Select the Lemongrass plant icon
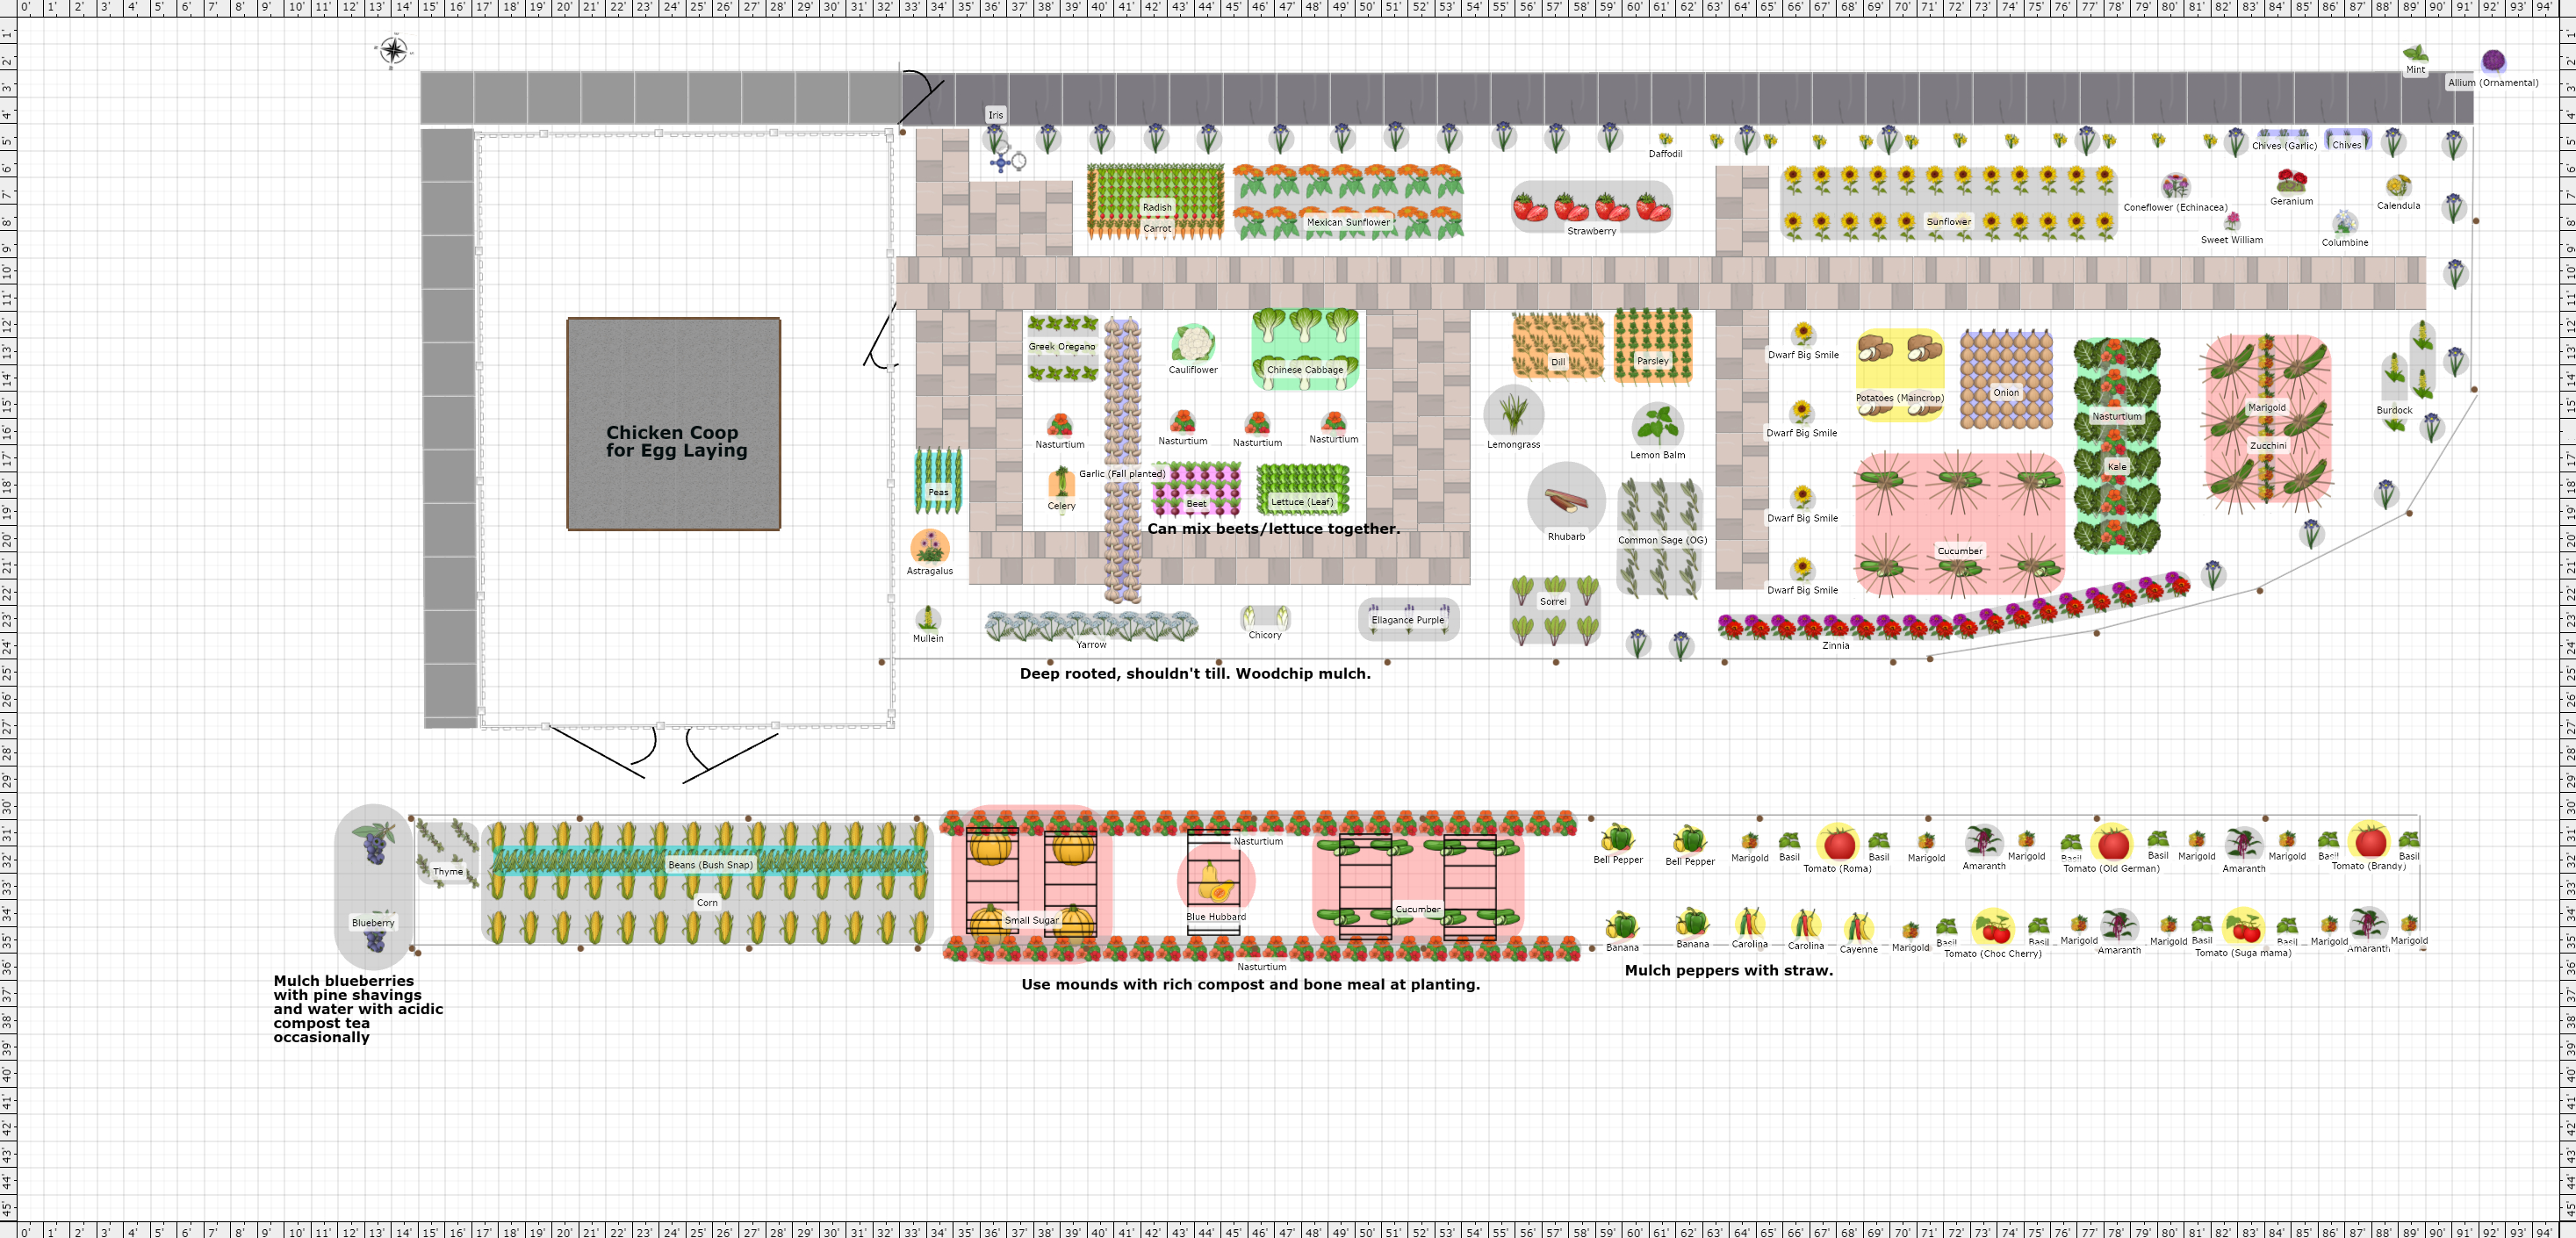This screenshot has height=1238, width=2576. tap(1512, 414)
